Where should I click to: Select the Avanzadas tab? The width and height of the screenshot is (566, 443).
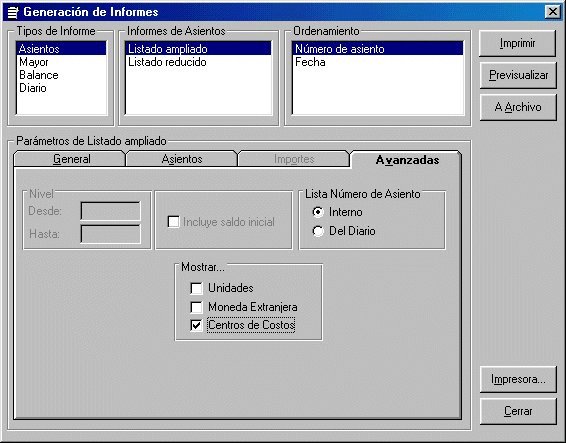point(406,159)
